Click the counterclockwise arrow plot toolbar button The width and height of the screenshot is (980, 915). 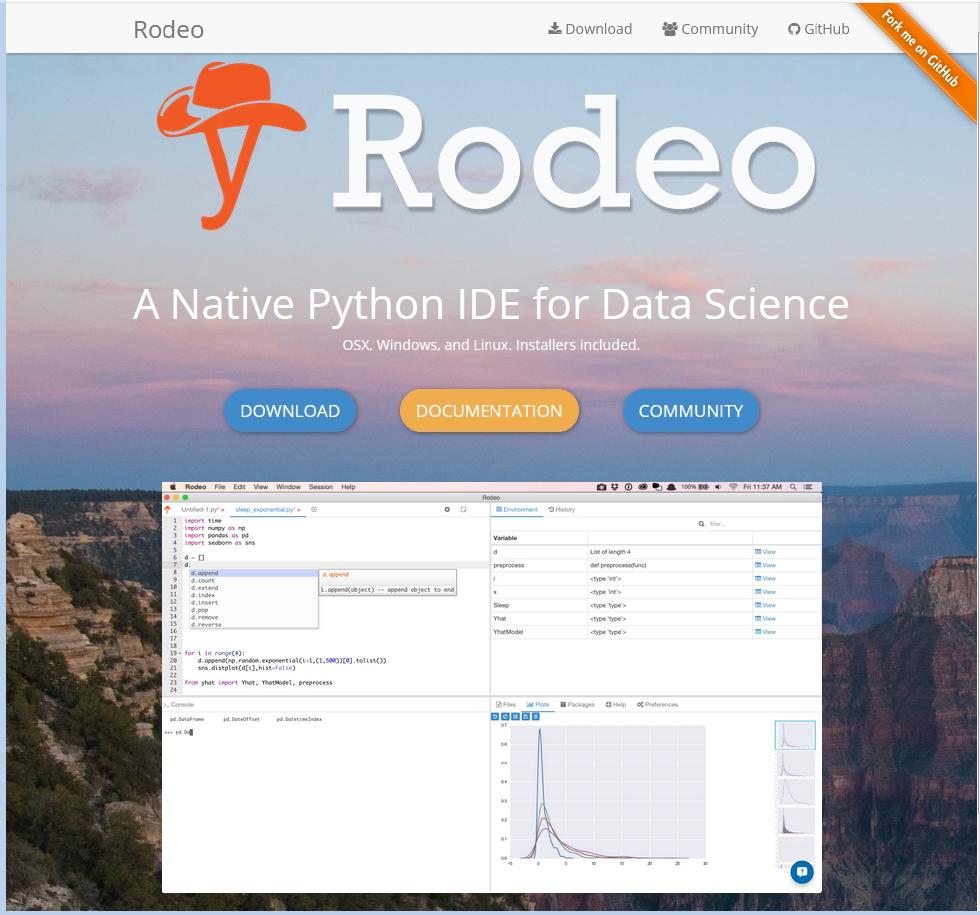[x=495, y=716]
